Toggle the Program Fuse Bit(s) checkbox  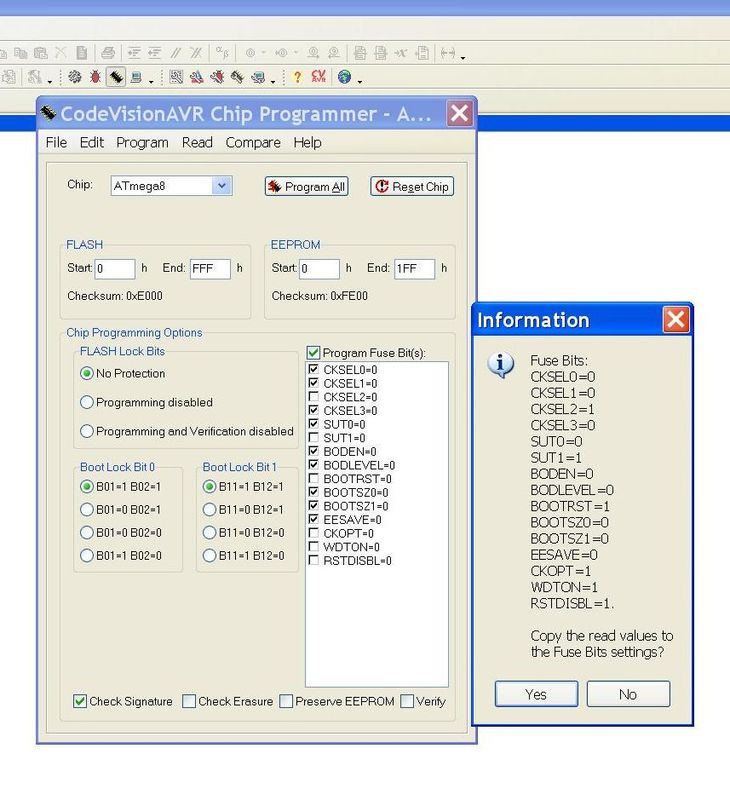coord(313,353)
